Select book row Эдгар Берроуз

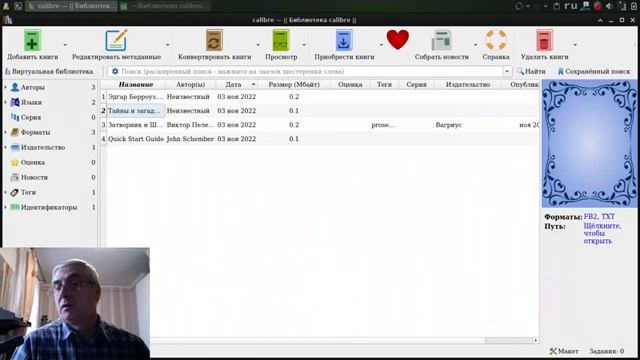tap(320, 97)
